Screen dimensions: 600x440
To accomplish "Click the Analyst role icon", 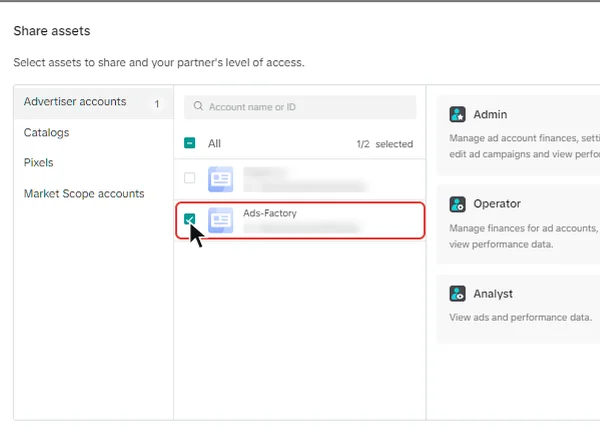I will point(457,294).
